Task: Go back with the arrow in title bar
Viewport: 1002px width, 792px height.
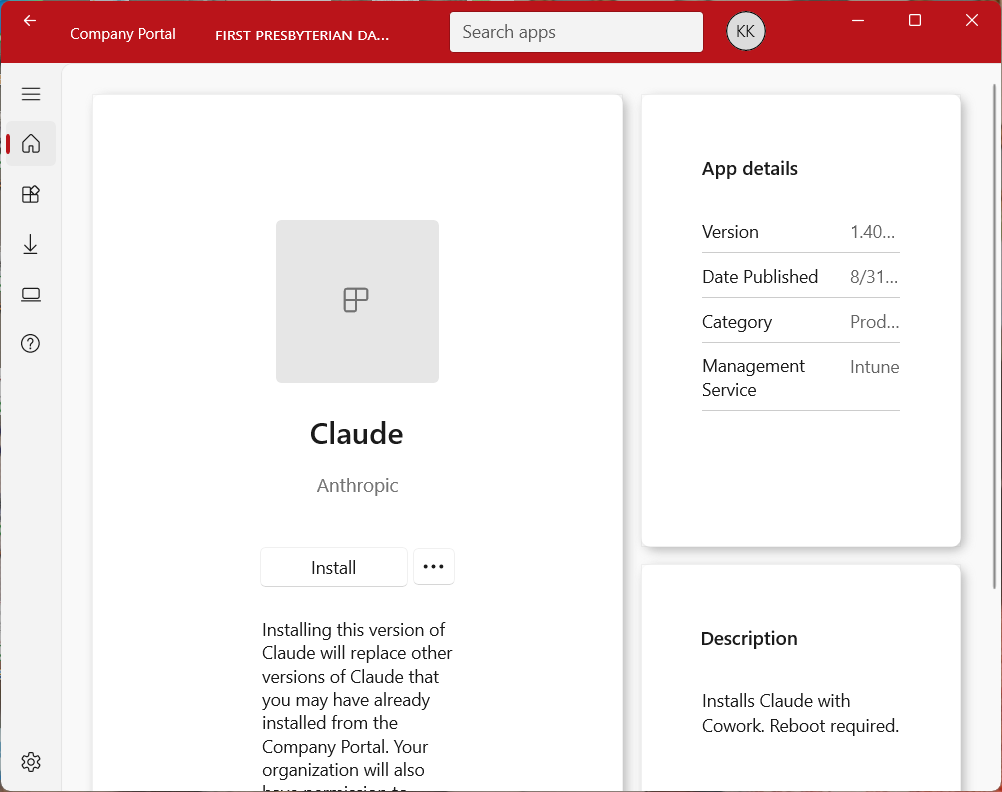Action: click(x=29, y=21)
